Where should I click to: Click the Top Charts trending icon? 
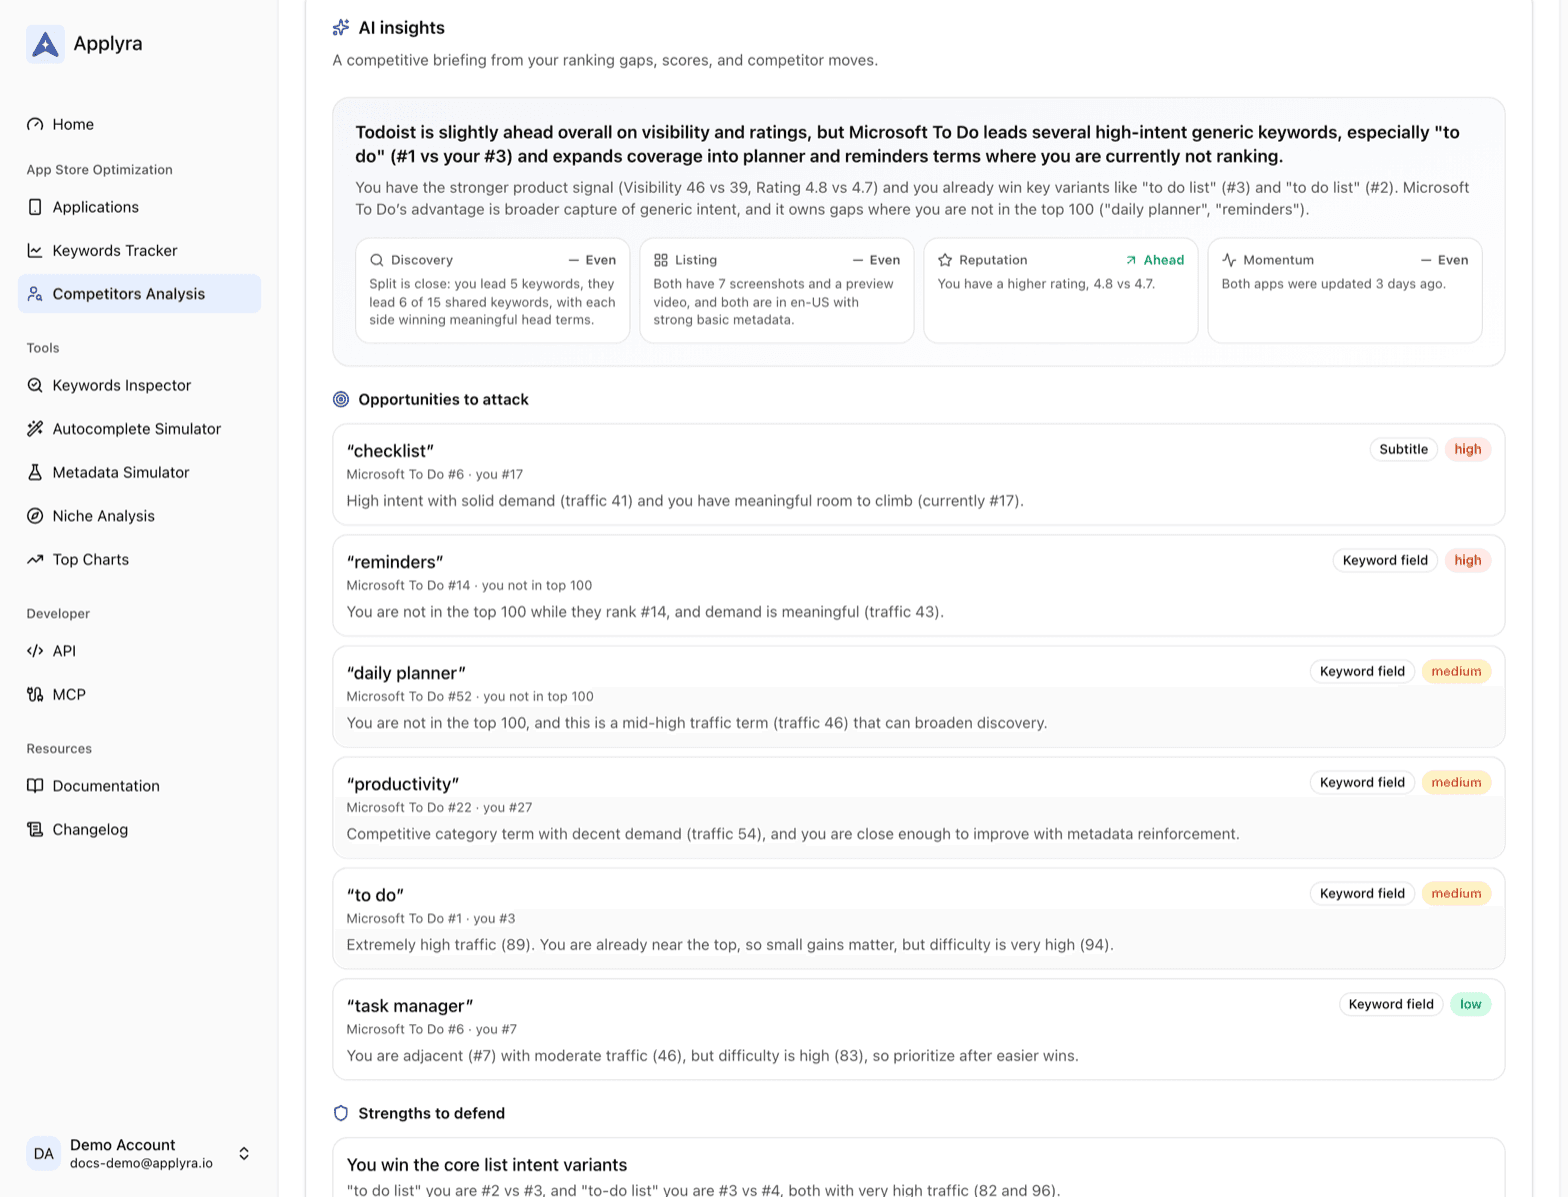35,559
